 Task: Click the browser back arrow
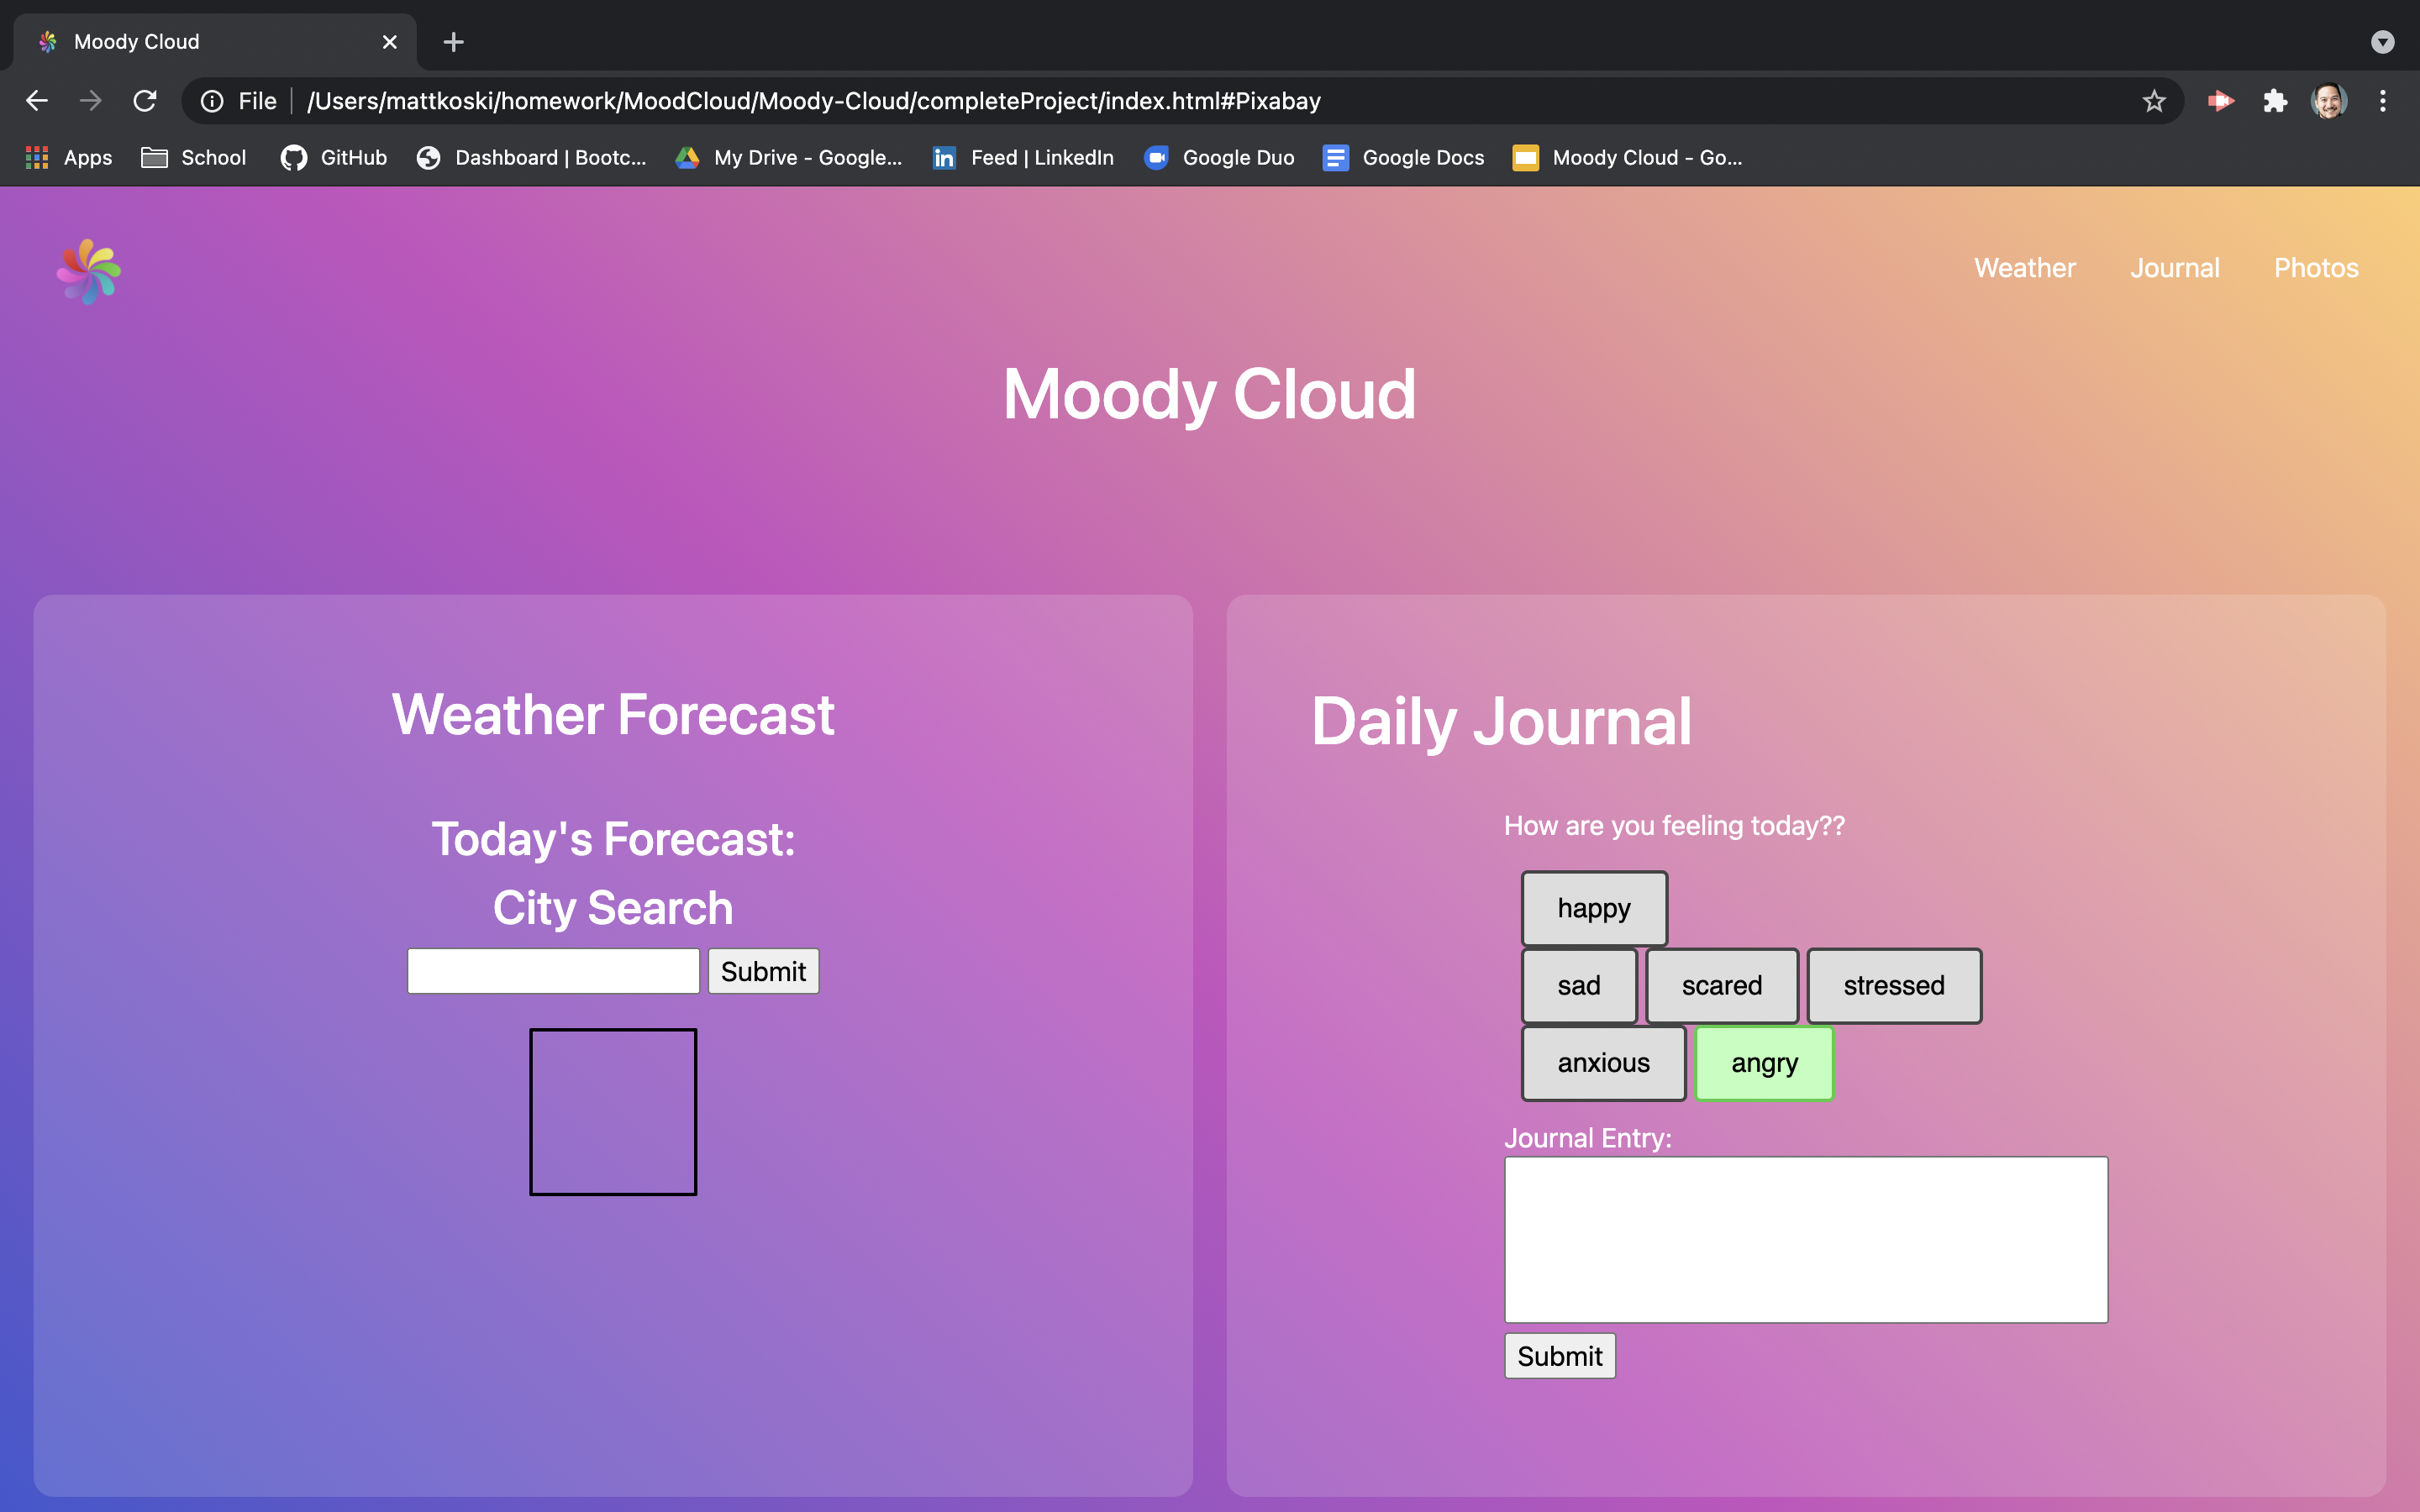coord(37,101)
